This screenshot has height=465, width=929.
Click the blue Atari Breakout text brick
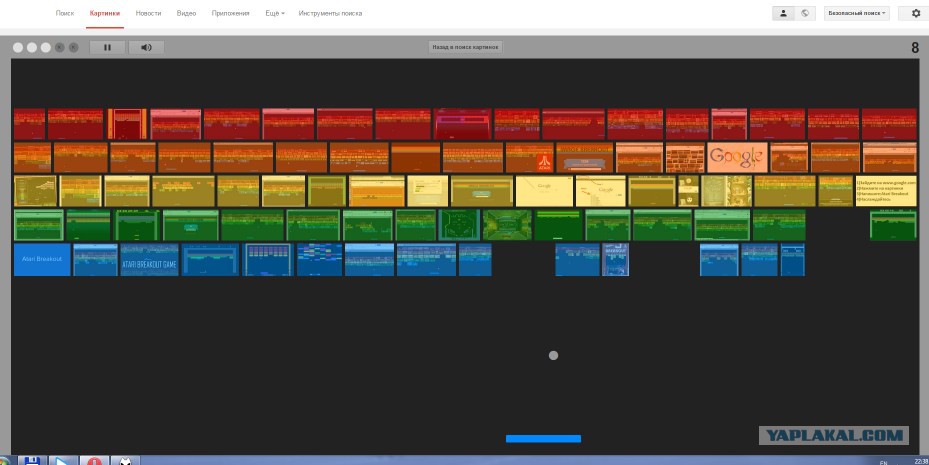42,259
